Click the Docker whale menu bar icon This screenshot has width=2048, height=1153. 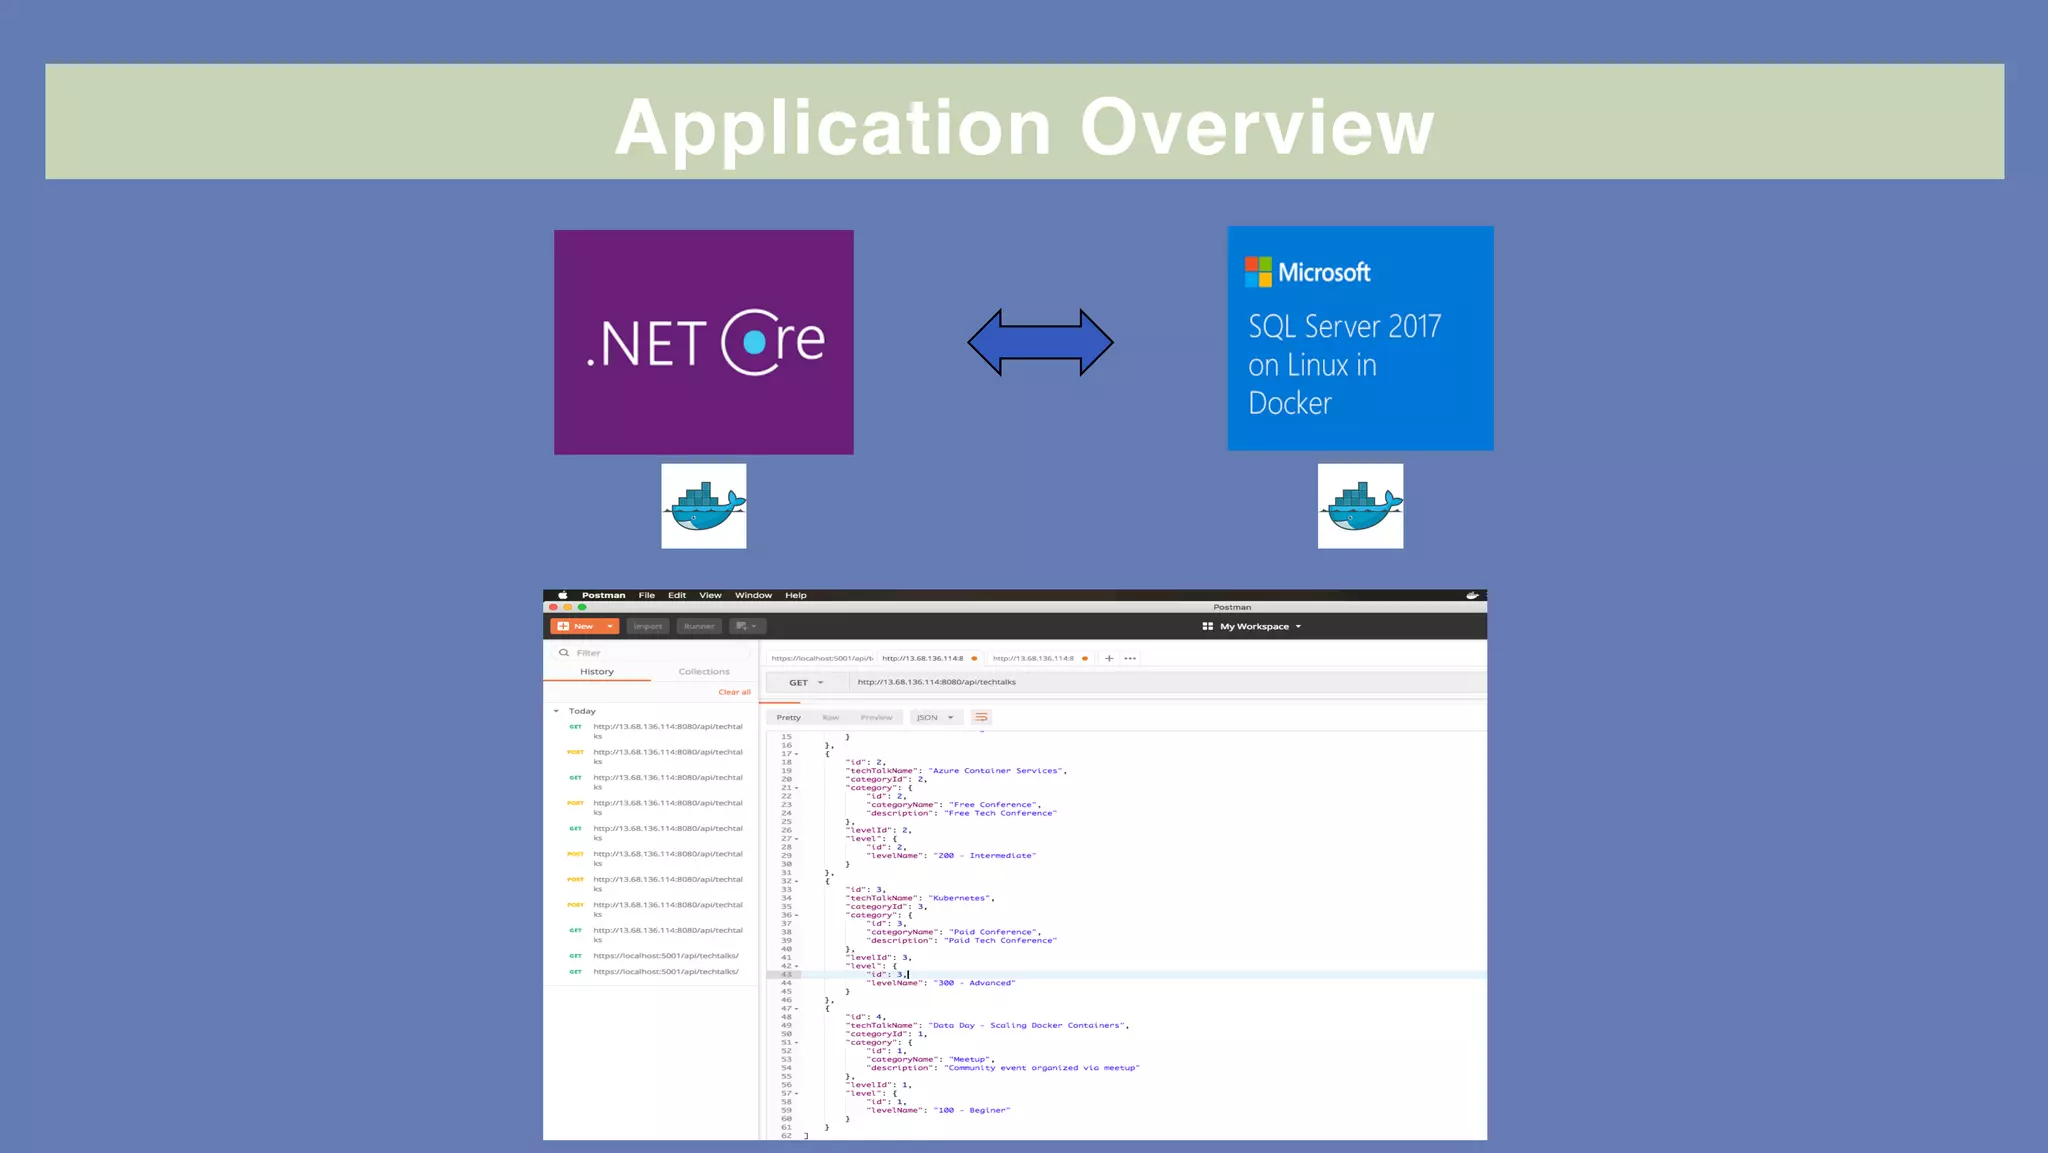(x=1472, y=595)
